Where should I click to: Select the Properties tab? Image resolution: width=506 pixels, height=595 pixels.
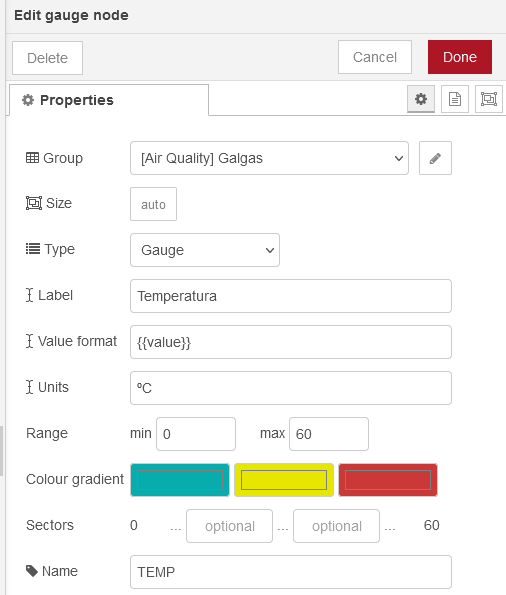[109, 100]
